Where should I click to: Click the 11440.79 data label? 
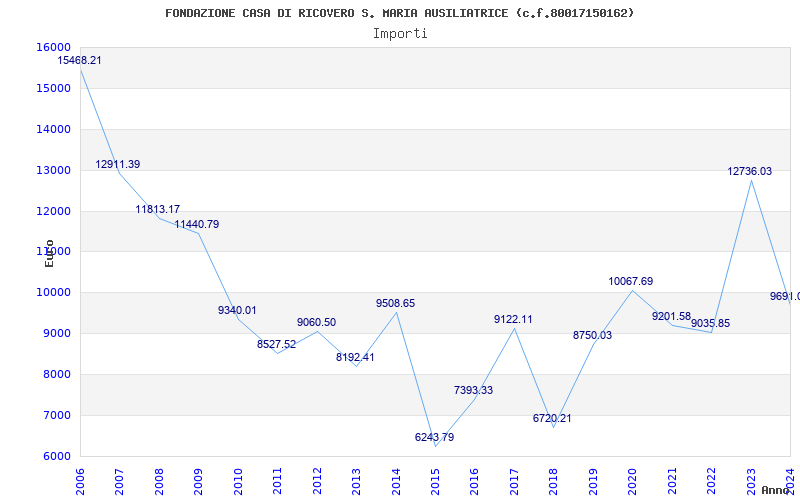coord(197,224)
